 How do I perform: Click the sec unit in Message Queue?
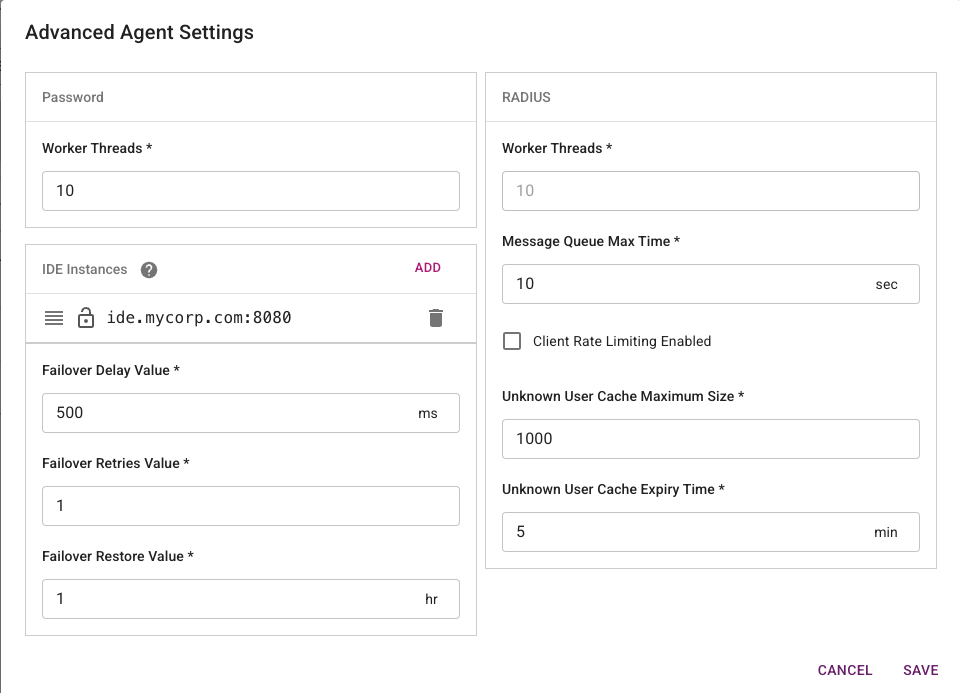pos(886,284)
